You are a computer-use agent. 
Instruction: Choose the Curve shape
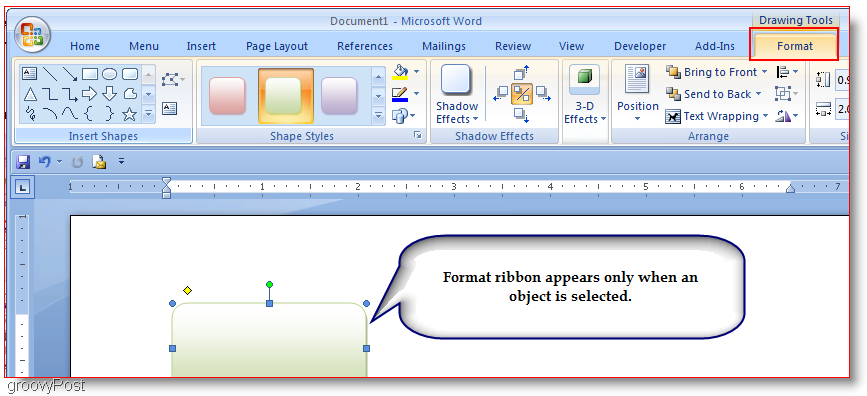click(x=70, y=114)
